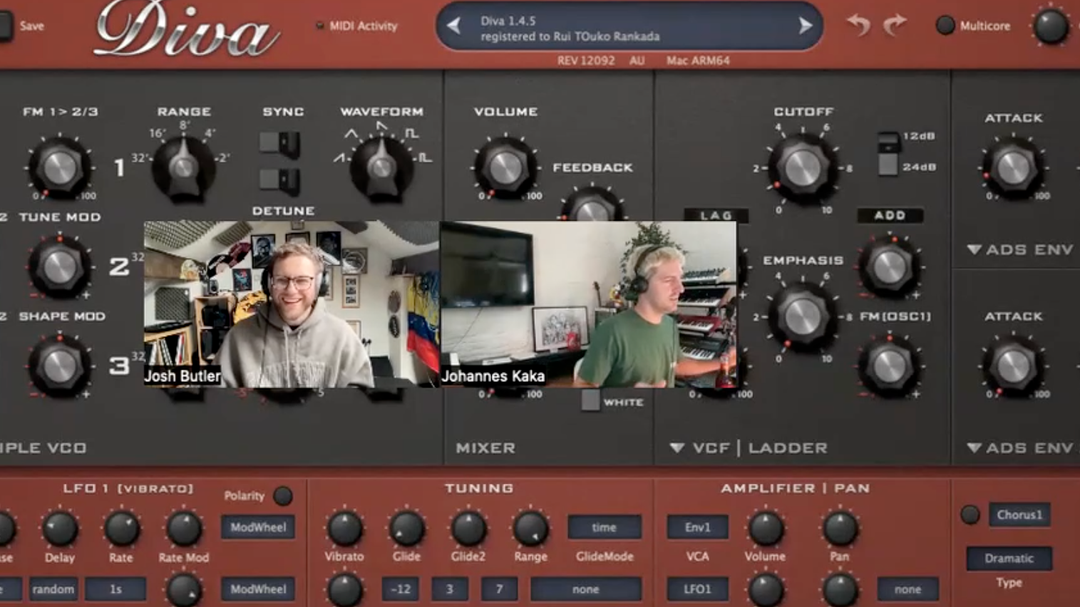1080x607 pixels.
Task: Click the redo arrow icon
Action: click(894, 25)
